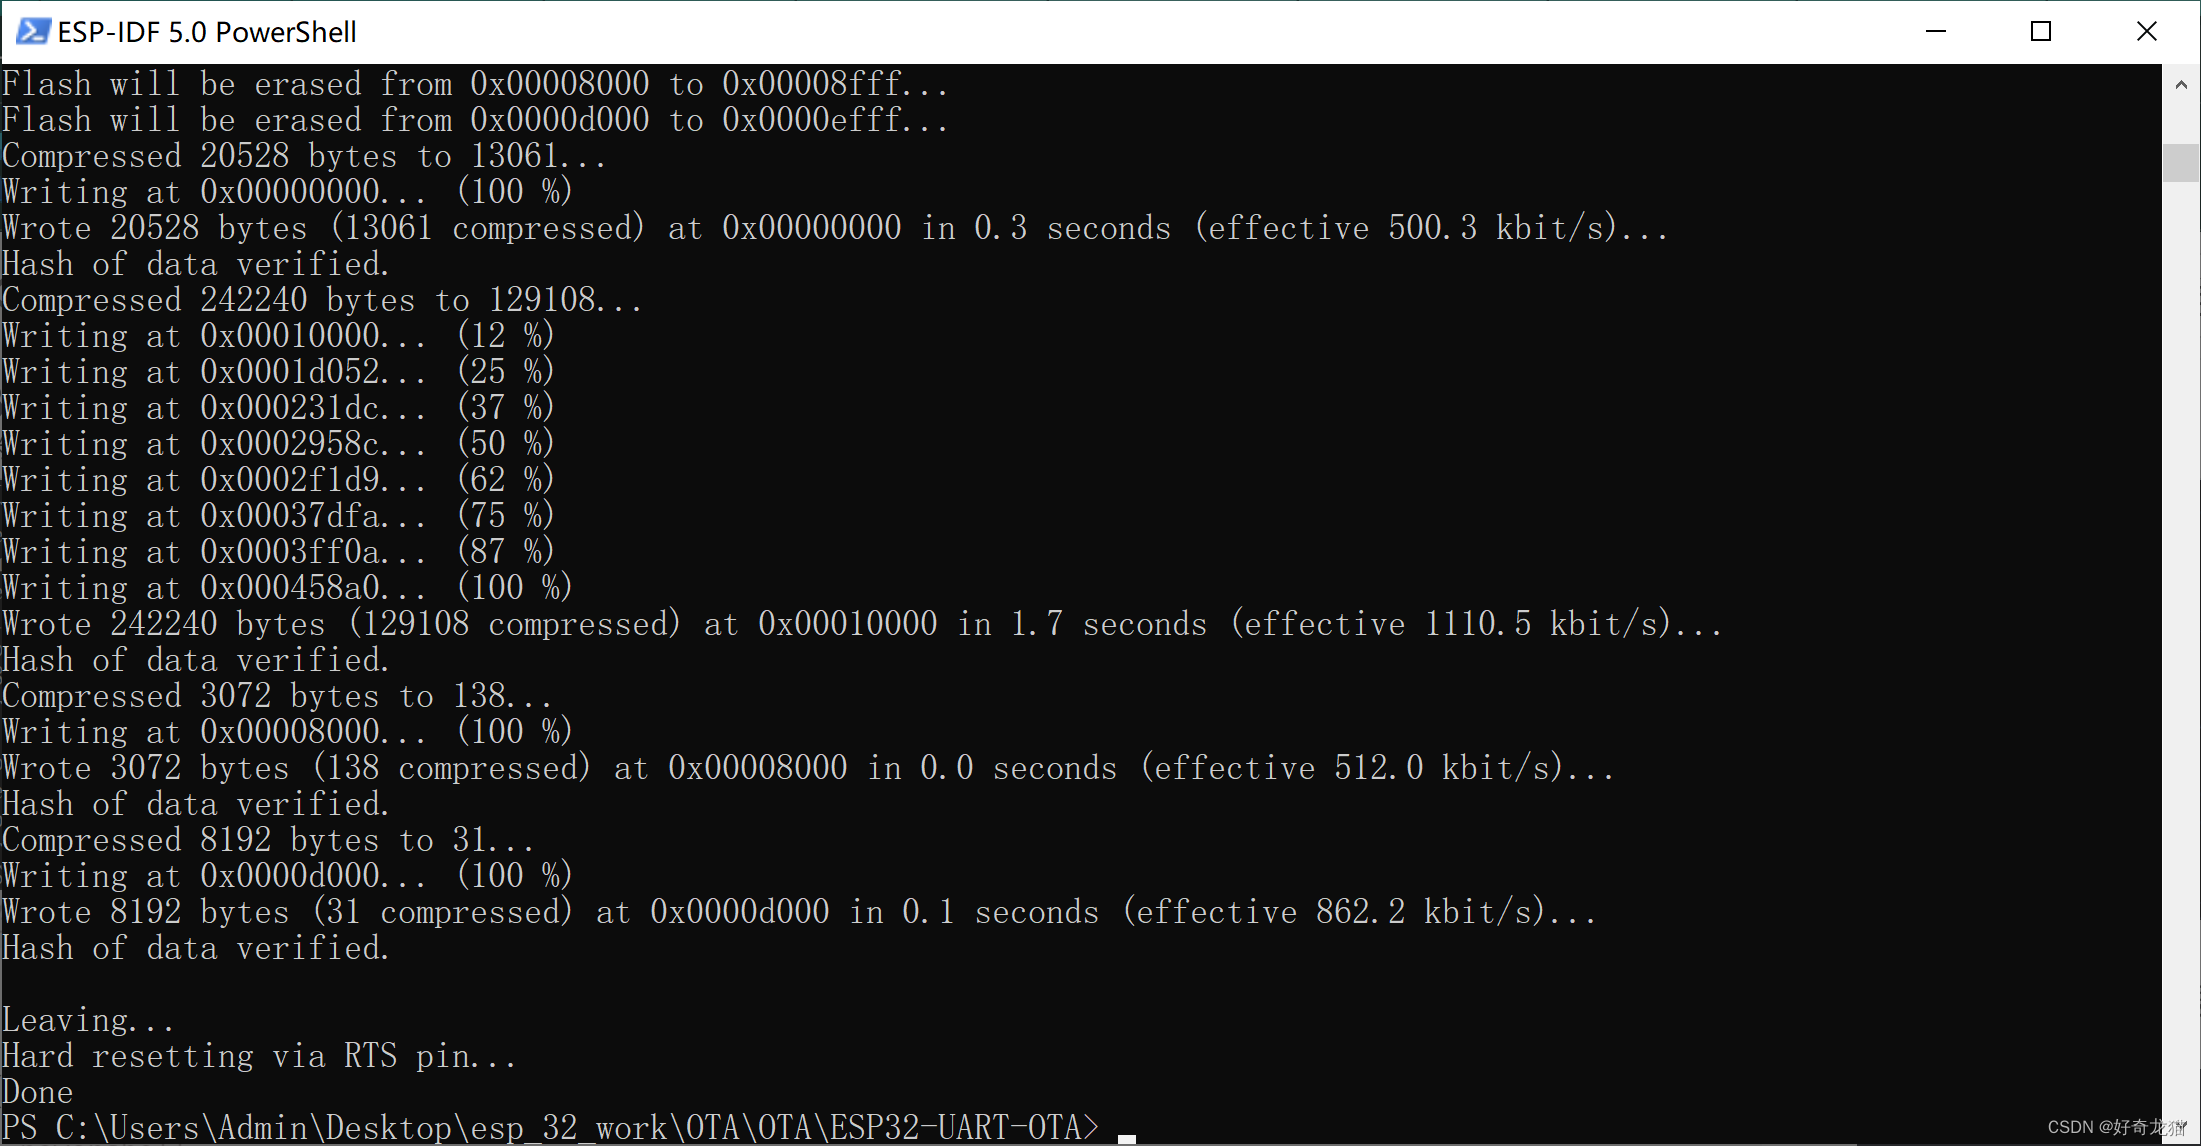
Task: Open the PowerShell window system menu icon
Action: 33,31
